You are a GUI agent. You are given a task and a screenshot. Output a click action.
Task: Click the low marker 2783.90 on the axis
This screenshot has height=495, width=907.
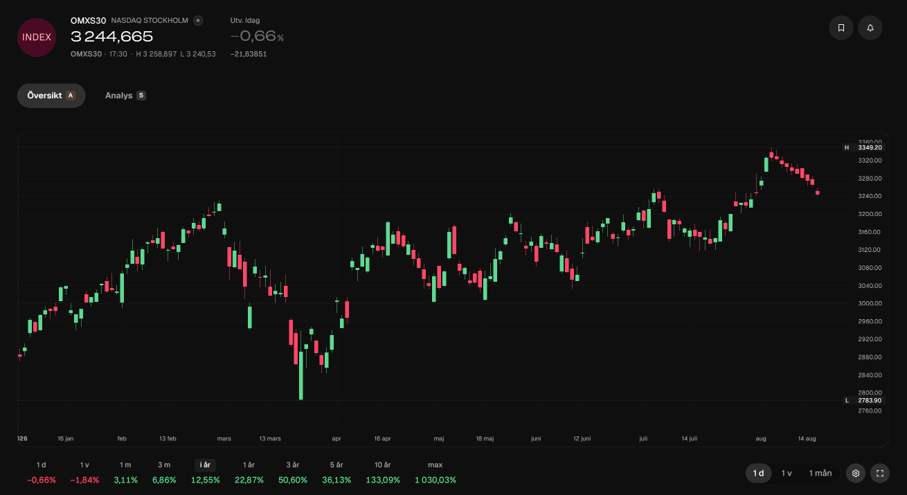(869, 400)
